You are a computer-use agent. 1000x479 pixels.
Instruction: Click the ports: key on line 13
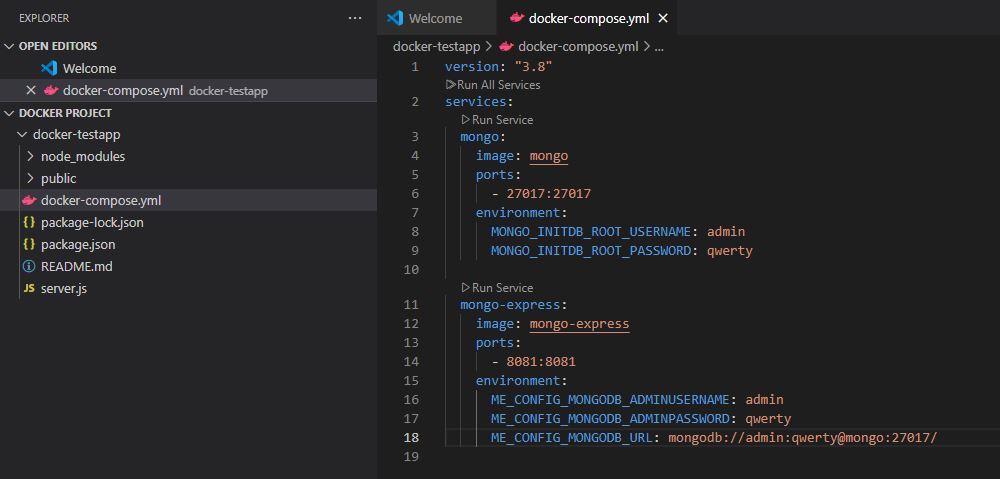[498, 343]
